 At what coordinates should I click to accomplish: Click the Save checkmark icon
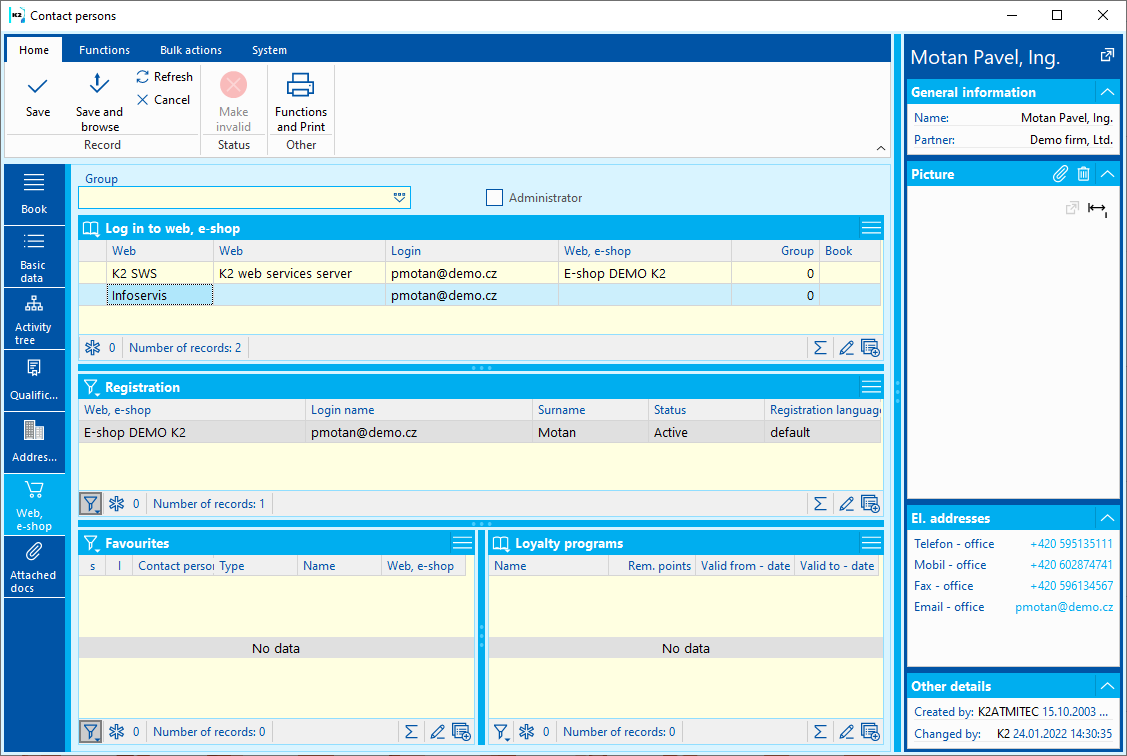38,87
